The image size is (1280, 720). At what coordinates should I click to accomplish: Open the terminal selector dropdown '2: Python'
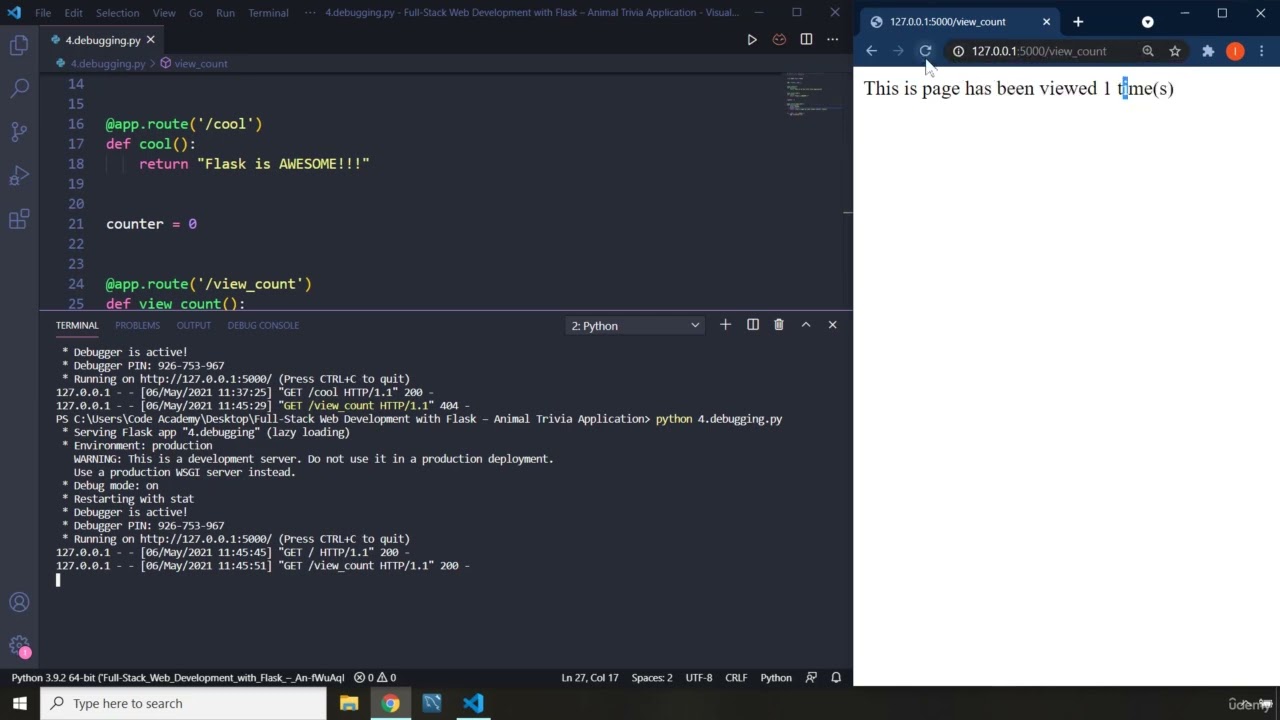click(634, 326)
